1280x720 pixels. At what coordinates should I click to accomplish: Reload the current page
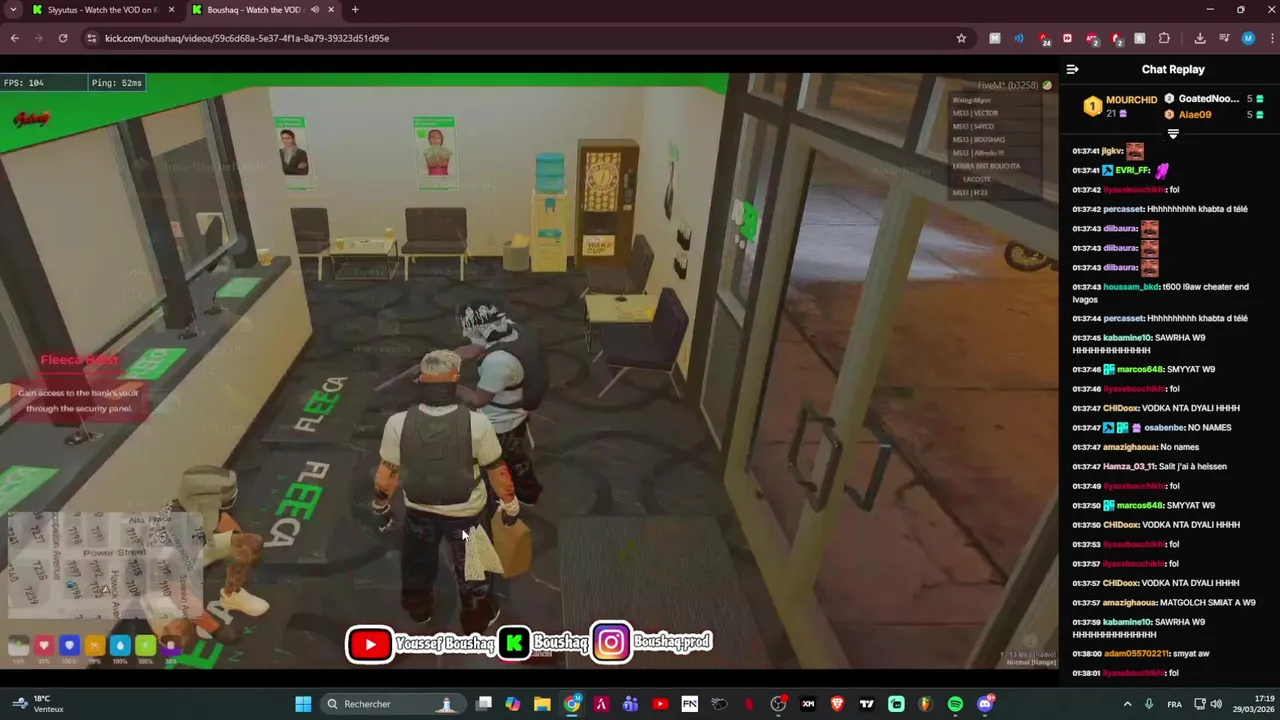(63, 38)
